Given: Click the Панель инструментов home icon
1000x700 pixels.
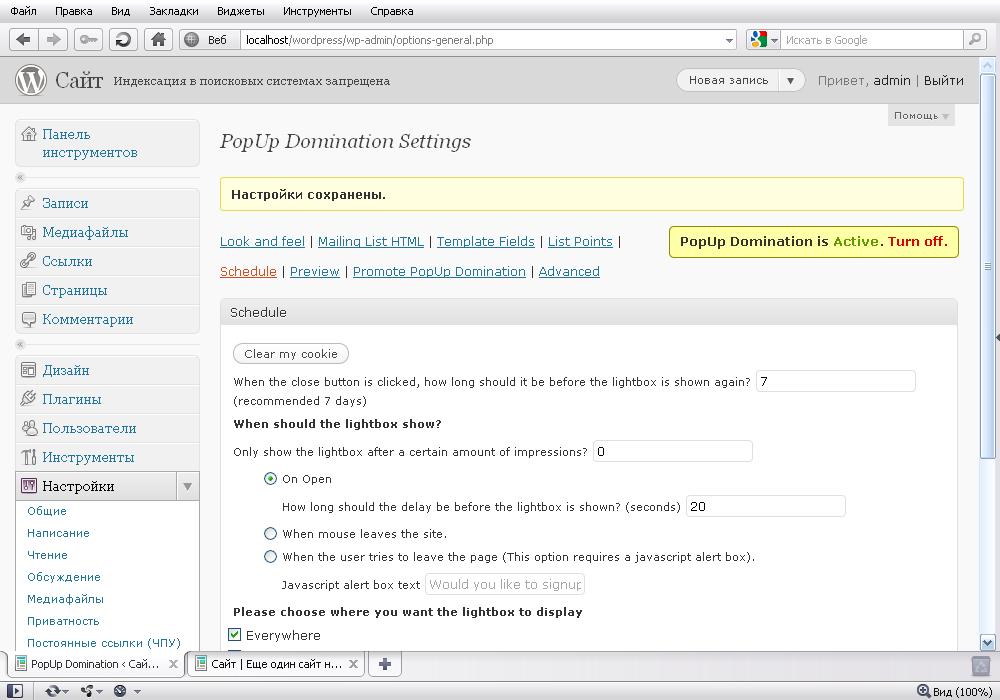Looking at the screenshot, I should (29, 134).
